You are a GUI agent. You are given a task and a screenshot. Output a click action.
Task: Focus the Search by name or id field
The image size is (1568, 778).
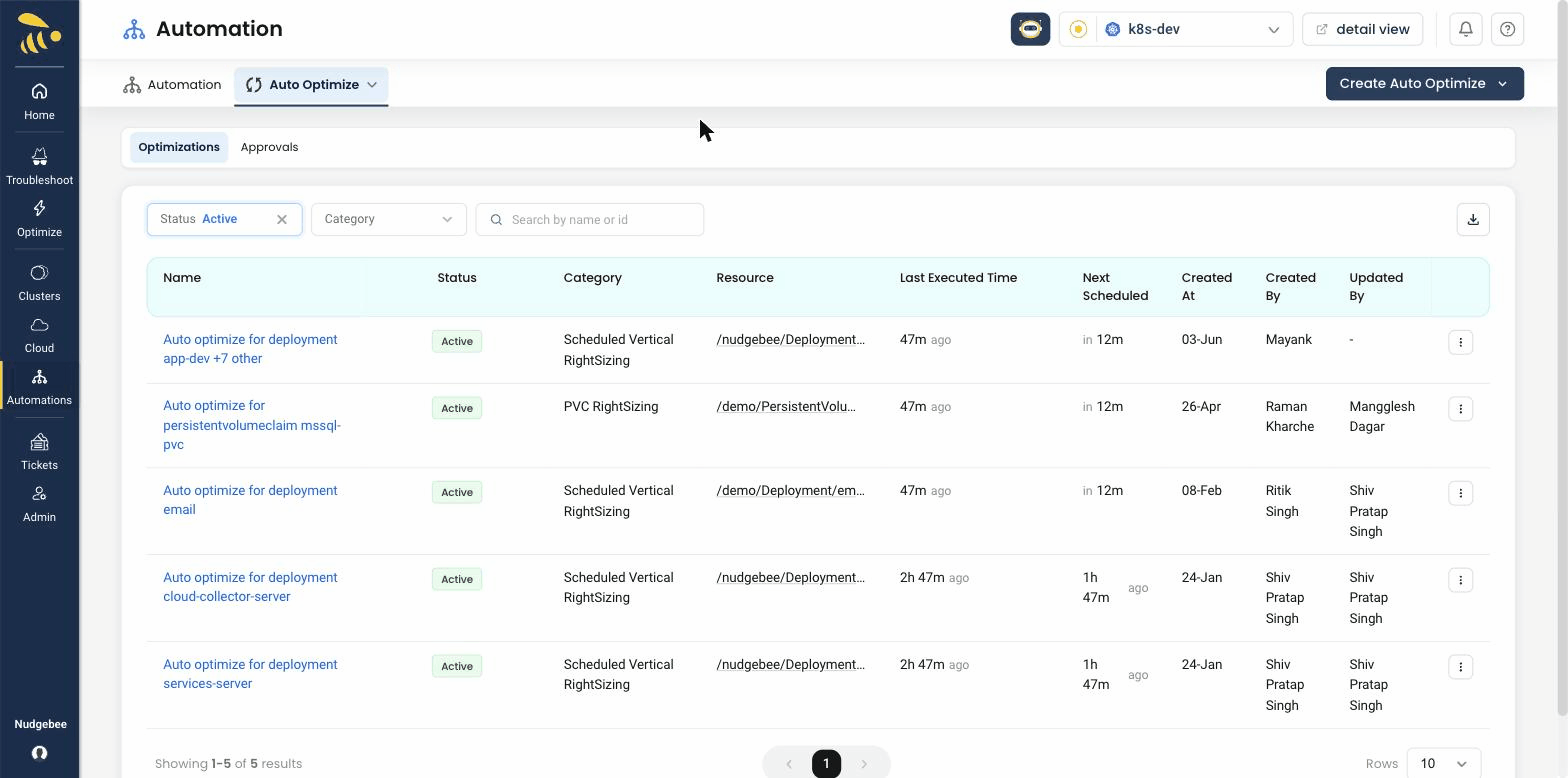tap(590, 219)
